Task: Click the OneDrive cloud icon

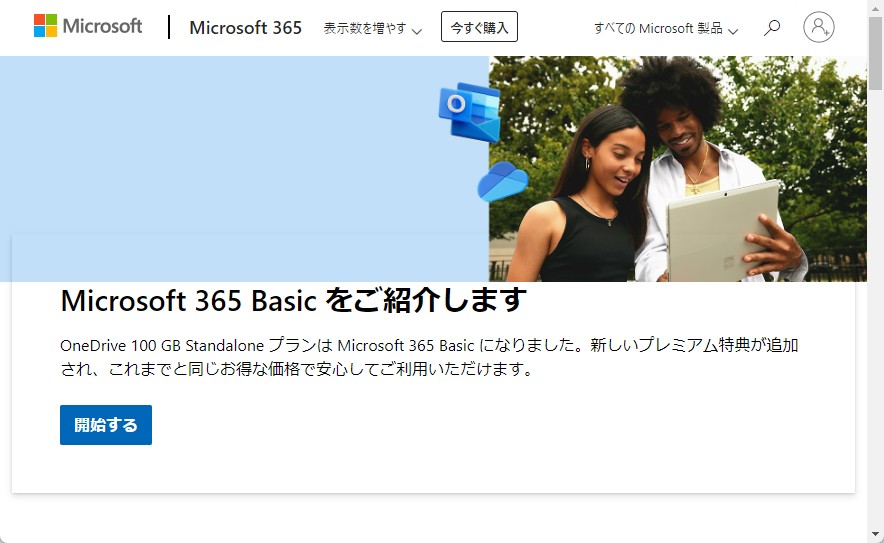Action: pos(502,182)
